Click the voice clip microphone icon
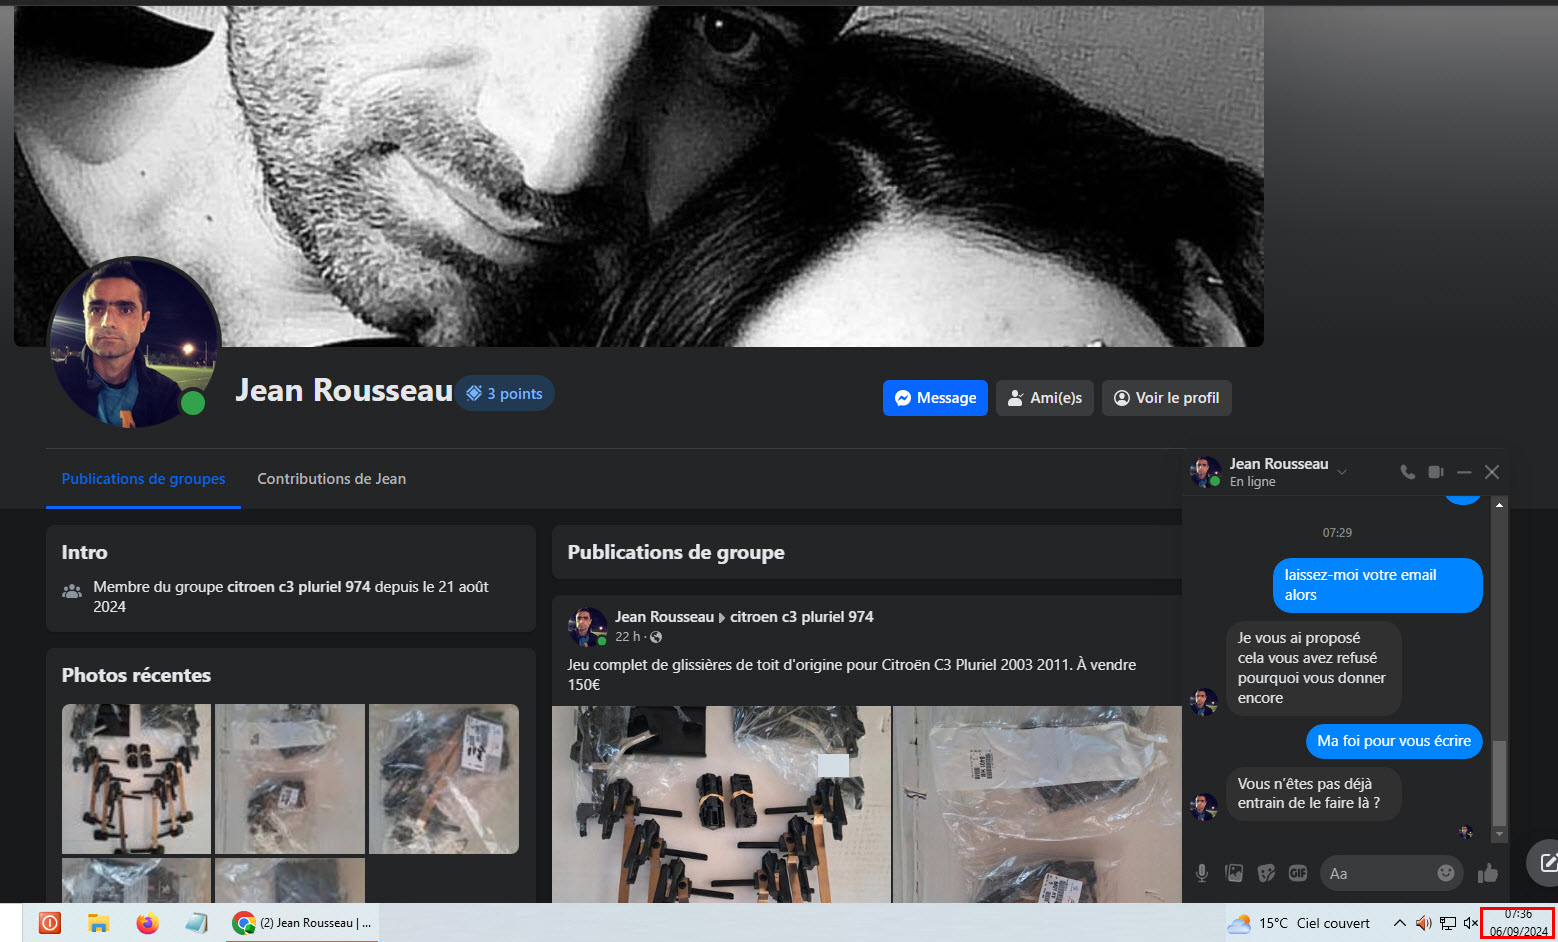 [x=1202, y=873]
